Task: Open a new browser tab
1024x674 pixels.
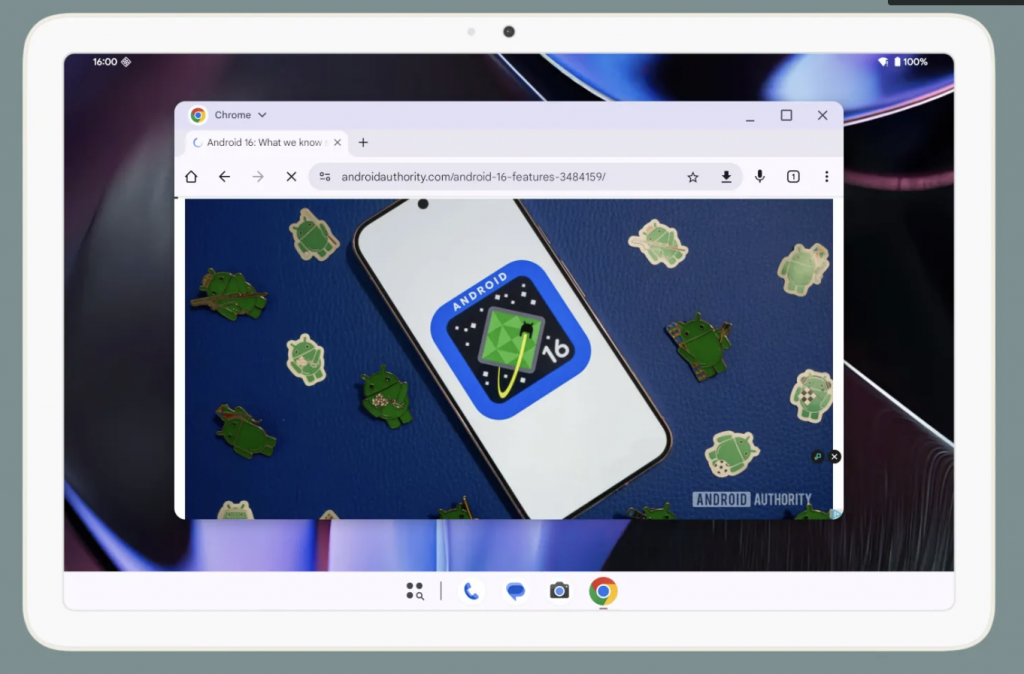Action: click(362, 142)
